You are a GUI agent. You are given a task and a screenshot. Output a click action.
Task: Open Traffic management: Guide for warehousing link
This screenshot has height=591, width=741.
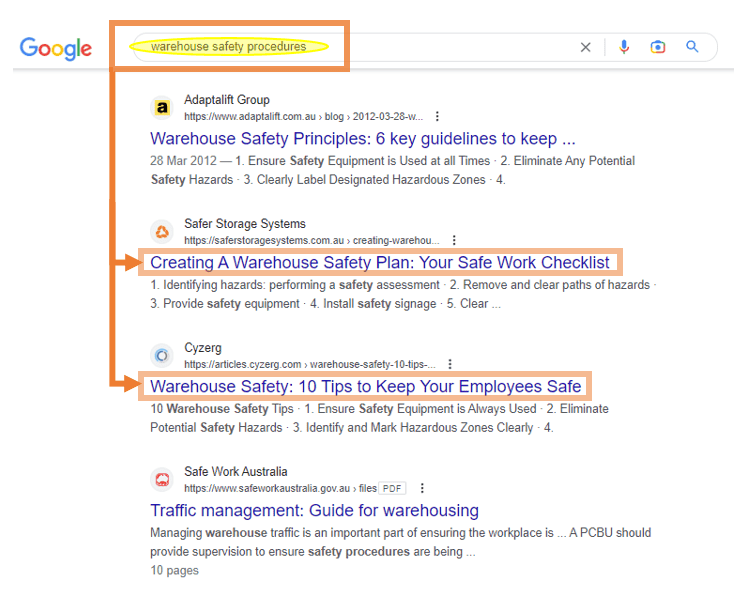(x=314, y=510)
